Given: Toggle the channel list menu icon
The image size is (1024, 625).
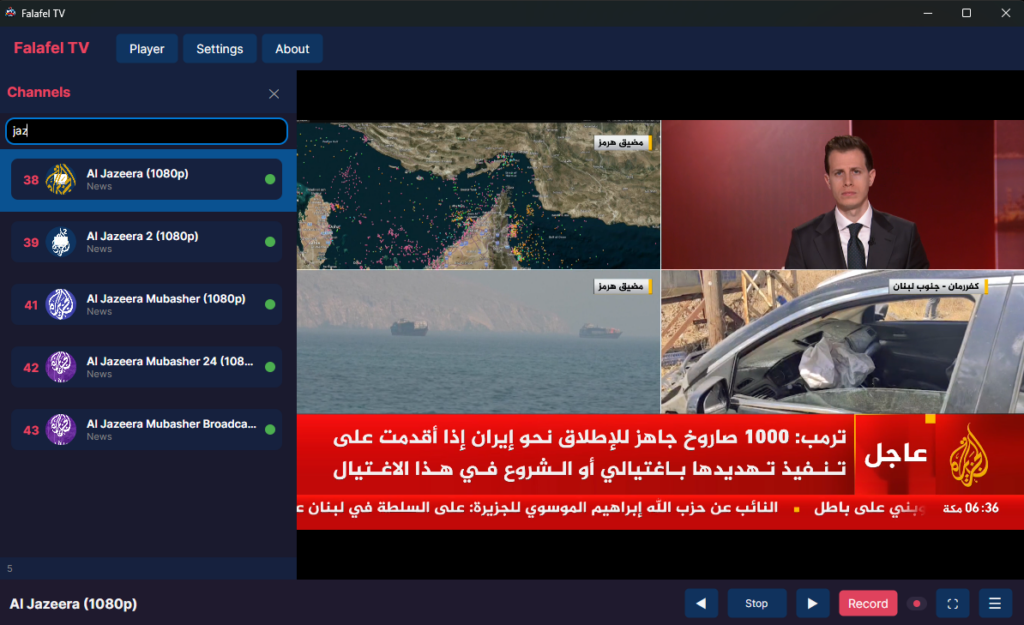Looking at the screenshot, I should tap(995, 603).
